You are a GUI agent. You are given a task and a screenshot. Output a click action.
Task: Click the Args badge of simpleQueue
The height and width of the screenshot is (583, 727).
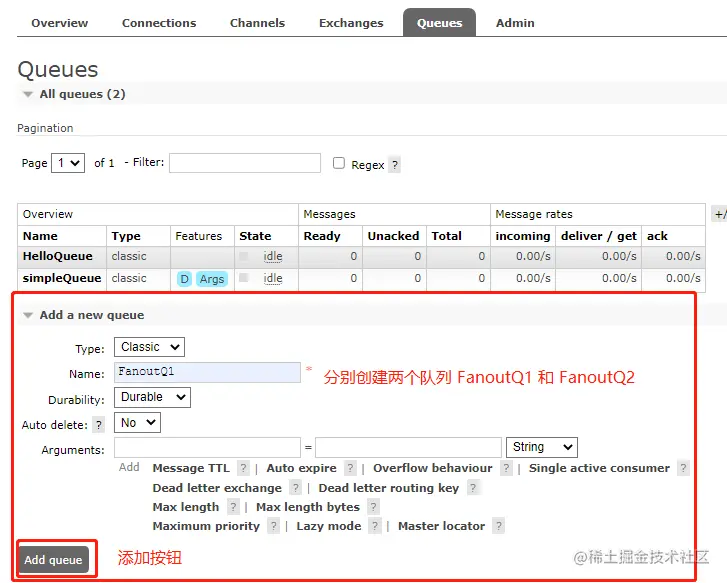212,279
